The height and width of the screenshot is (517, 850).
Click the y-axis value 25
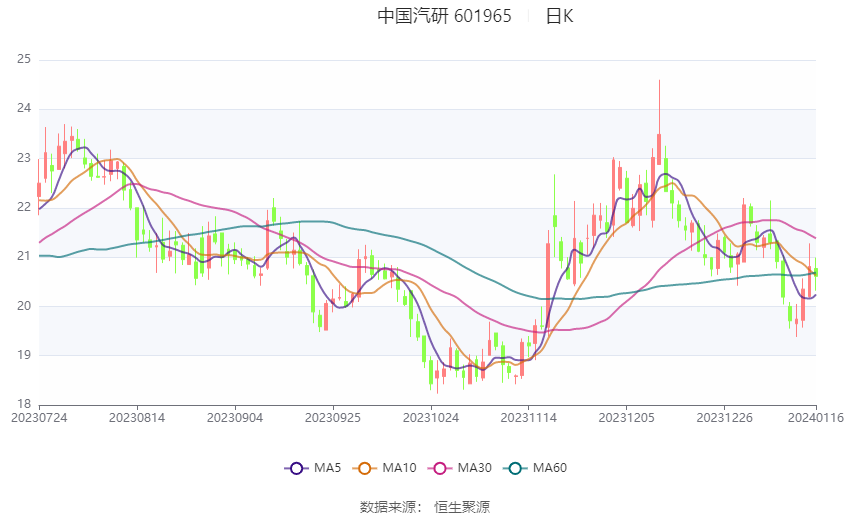pos(24,59)
